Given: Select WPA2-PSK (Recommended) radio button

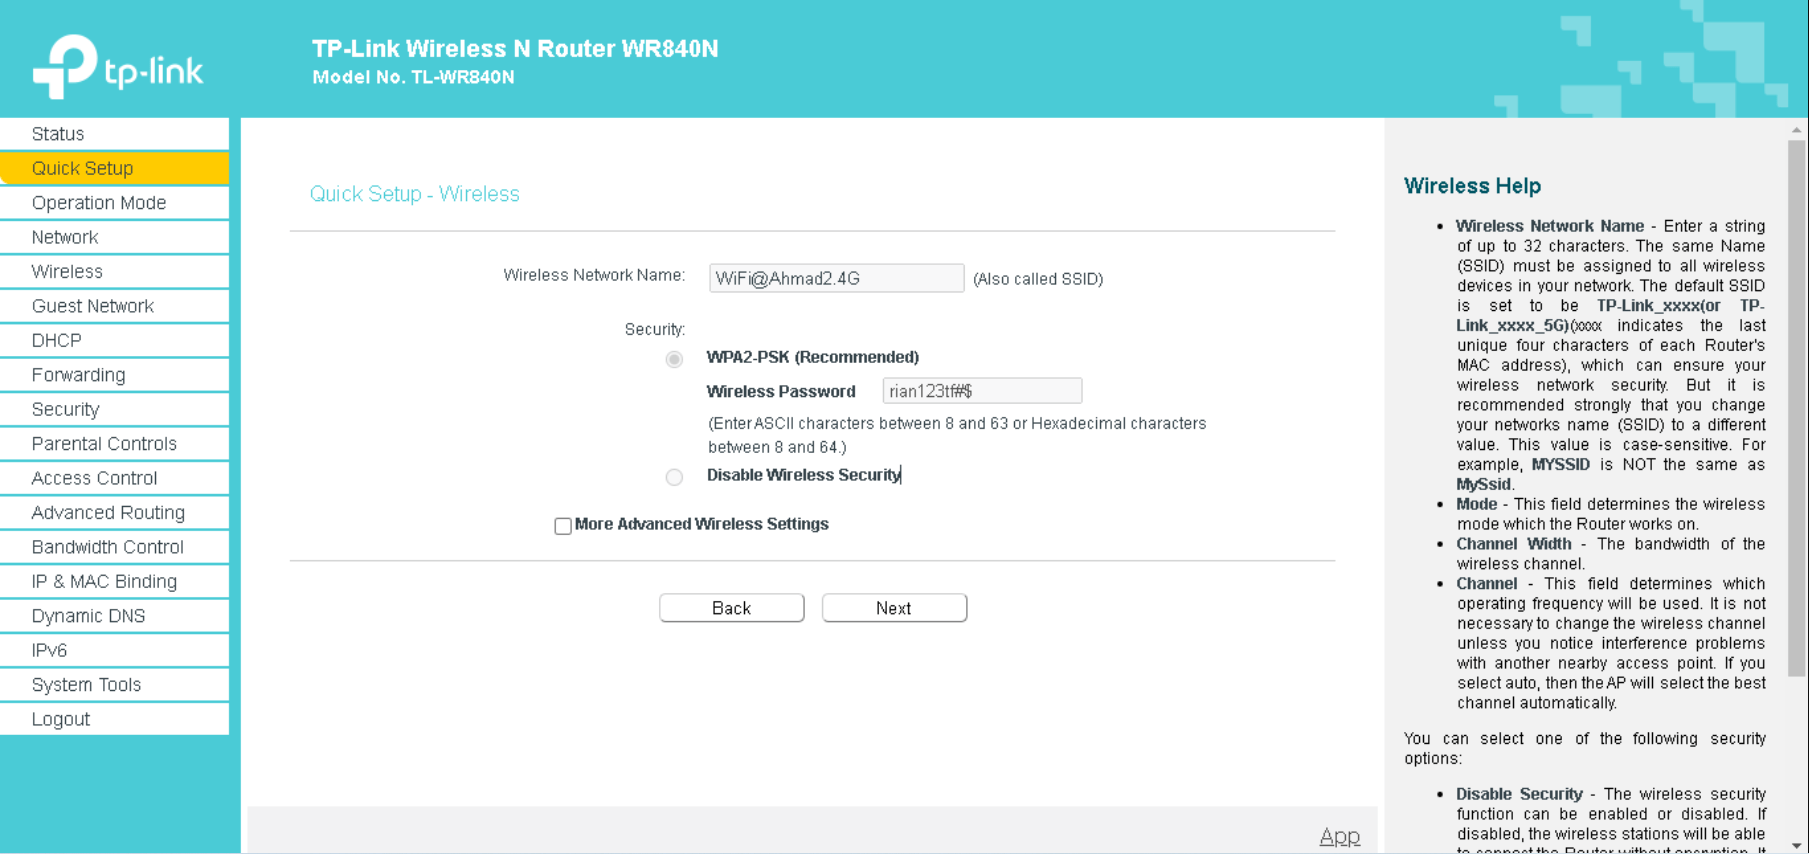Looking at the screenshot, I should pos(674,359).
